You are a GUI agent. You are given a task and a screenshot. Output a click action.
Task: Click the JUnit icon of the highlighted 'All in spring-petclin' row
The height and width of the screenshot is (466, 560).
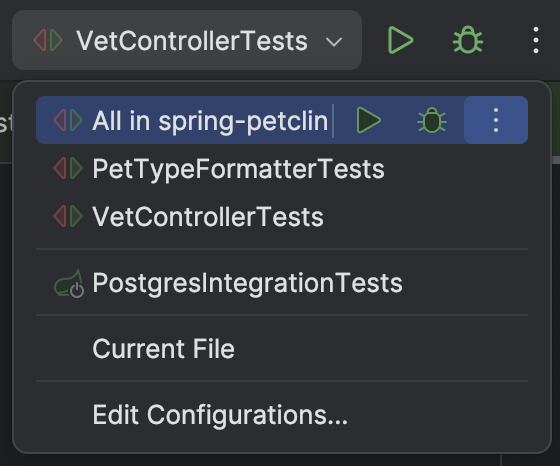(x=68, y=120)
